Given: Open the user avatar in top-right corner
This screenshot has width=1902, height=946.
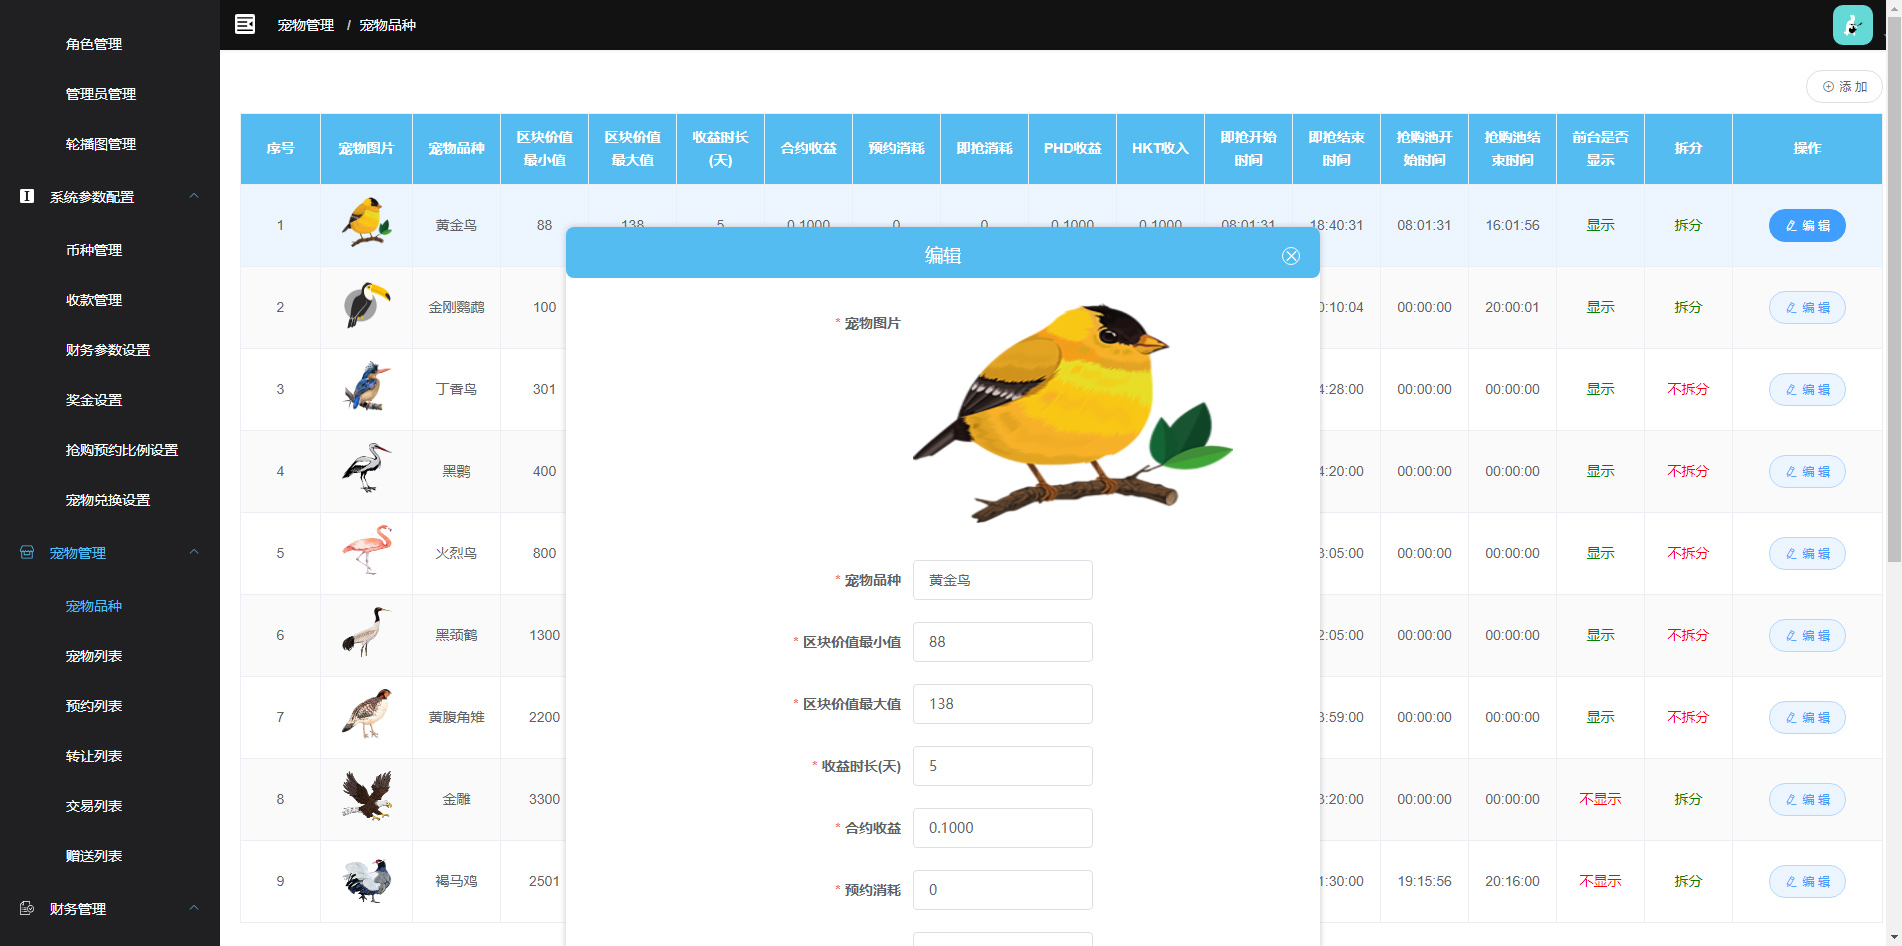Looking at the screenshot, I should (1852, 25).
